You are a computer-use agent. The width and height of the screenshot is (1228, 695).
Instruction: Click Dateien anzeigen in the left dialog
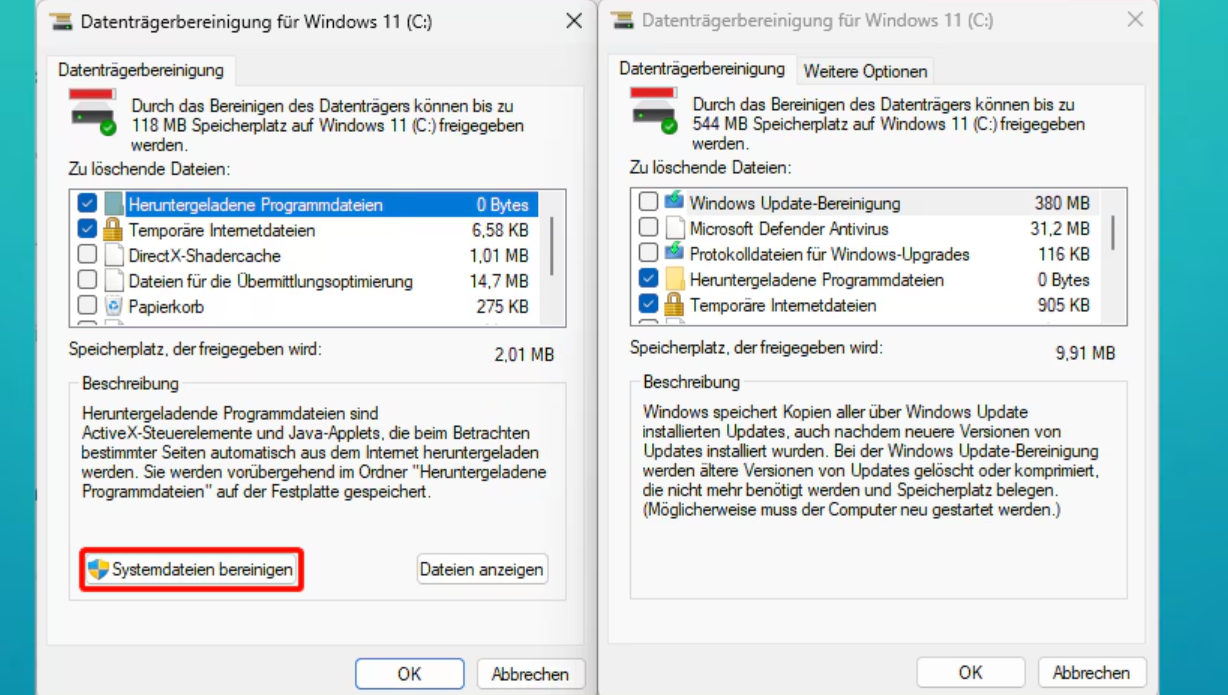482,569
